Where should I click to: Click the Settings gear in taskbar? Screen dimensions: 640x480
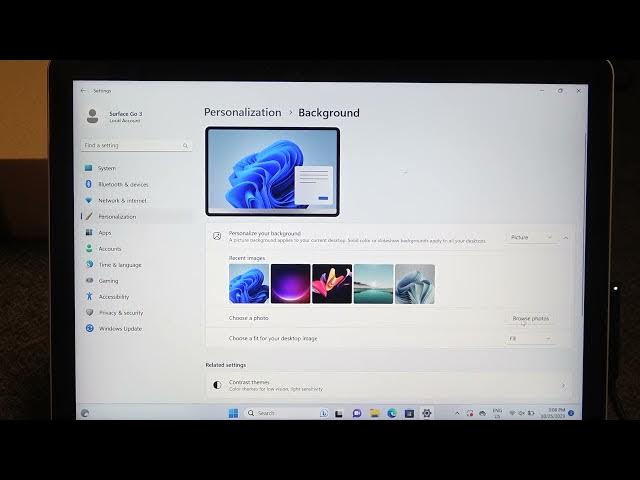427,413
